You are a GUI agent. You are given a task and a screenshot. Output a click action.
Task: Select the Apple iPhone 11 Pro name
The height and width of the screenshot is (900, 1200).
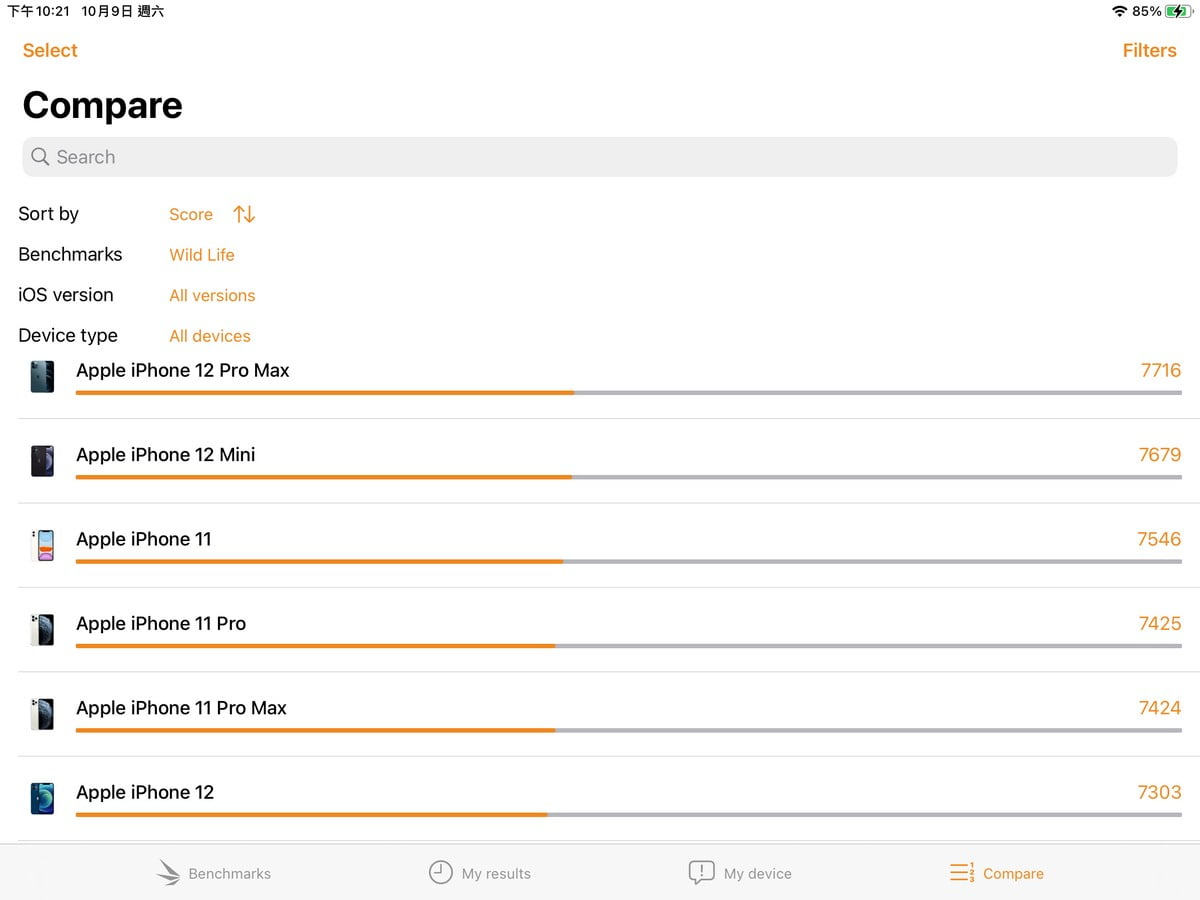tap(161, 623)
